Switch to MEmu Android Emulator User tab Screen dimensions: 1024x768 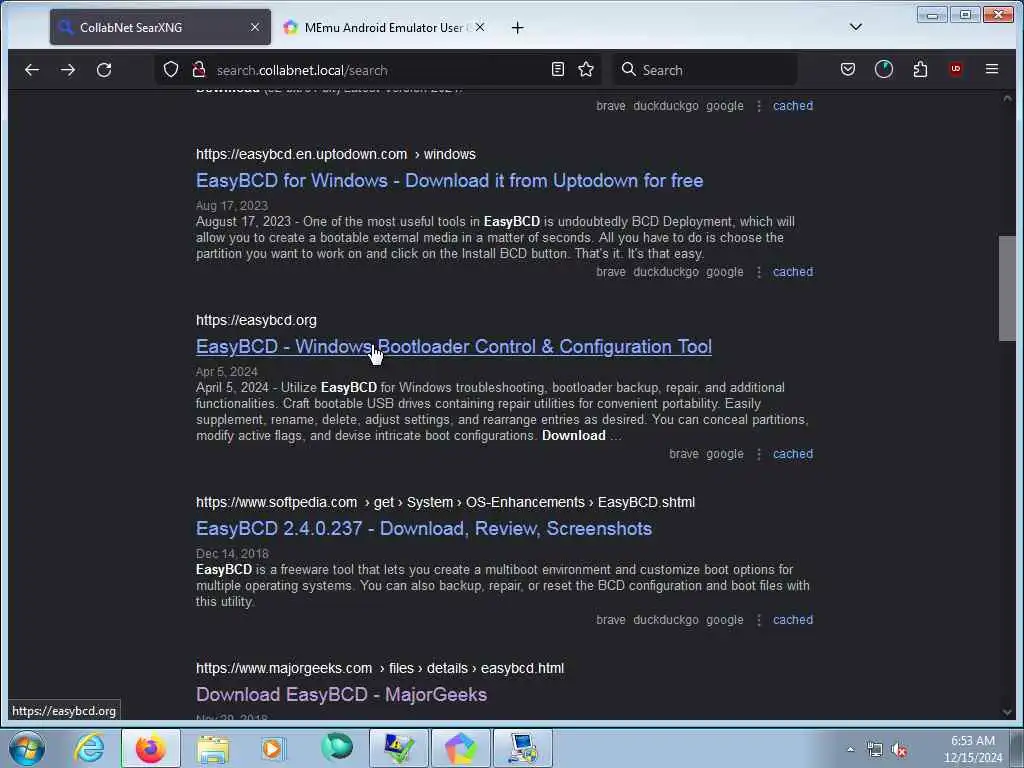[x=382, y=27]
